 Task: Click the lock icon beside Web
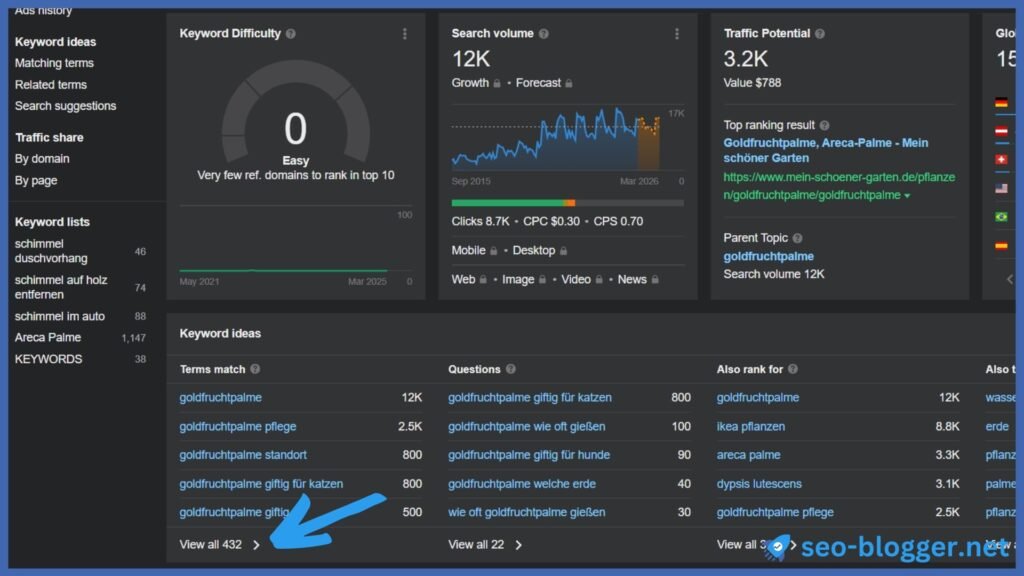[x=483, y=280]
